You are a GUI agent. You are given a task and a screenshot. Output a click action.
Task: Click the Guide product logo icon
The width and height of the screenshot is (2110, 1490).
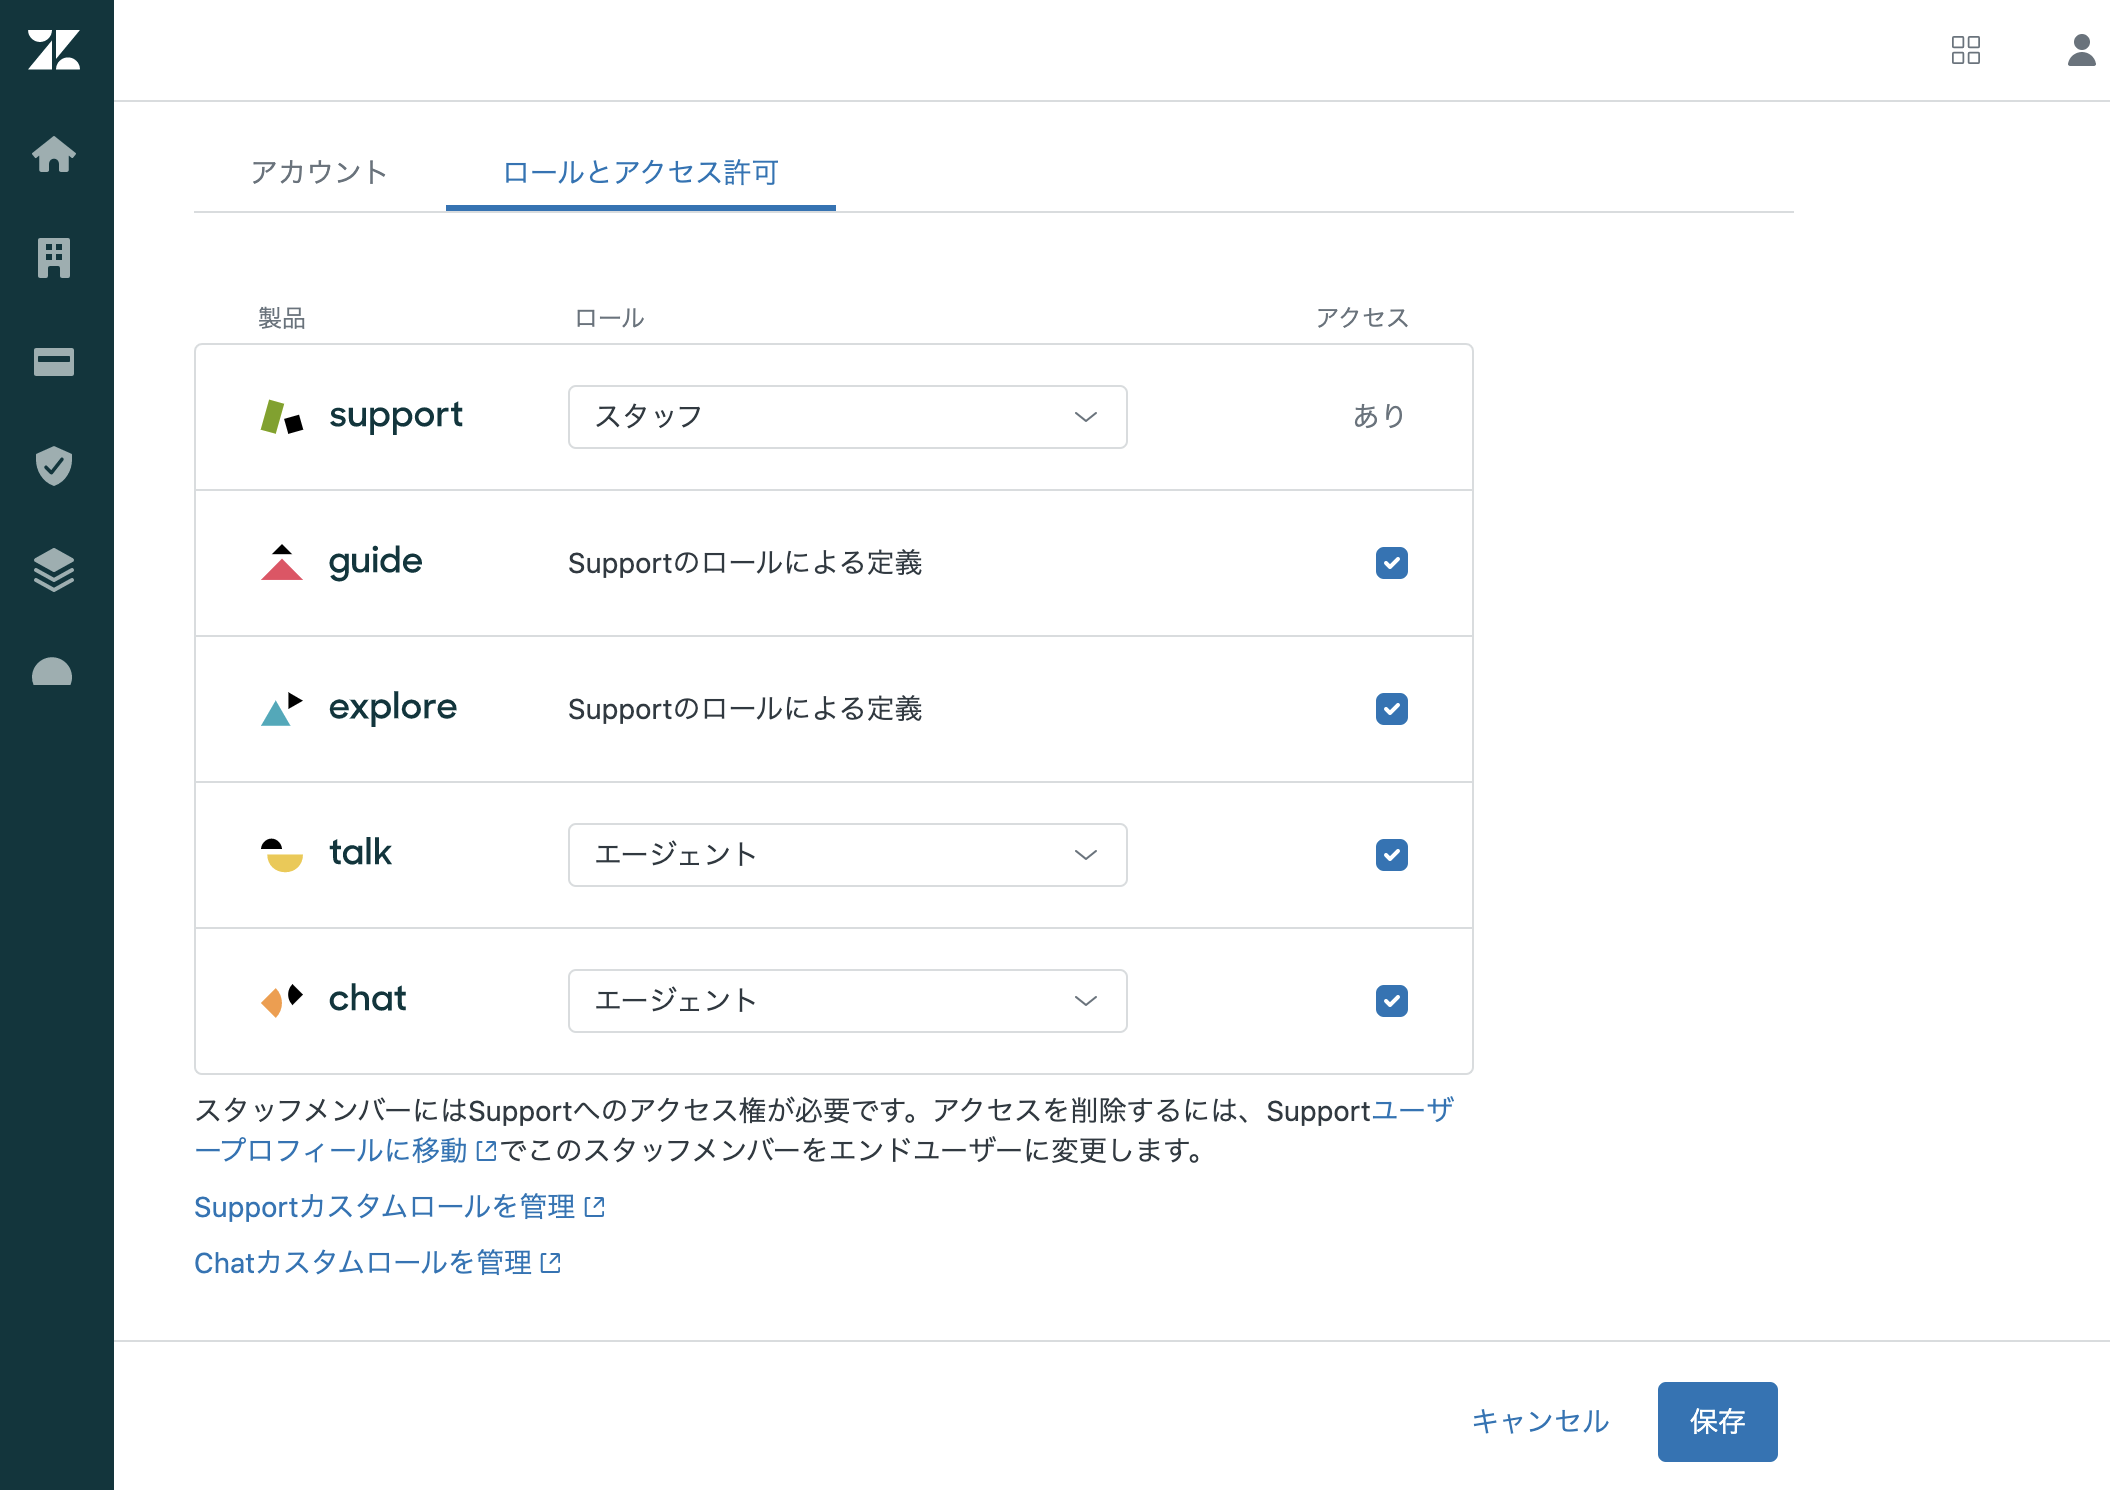(282, 562)
